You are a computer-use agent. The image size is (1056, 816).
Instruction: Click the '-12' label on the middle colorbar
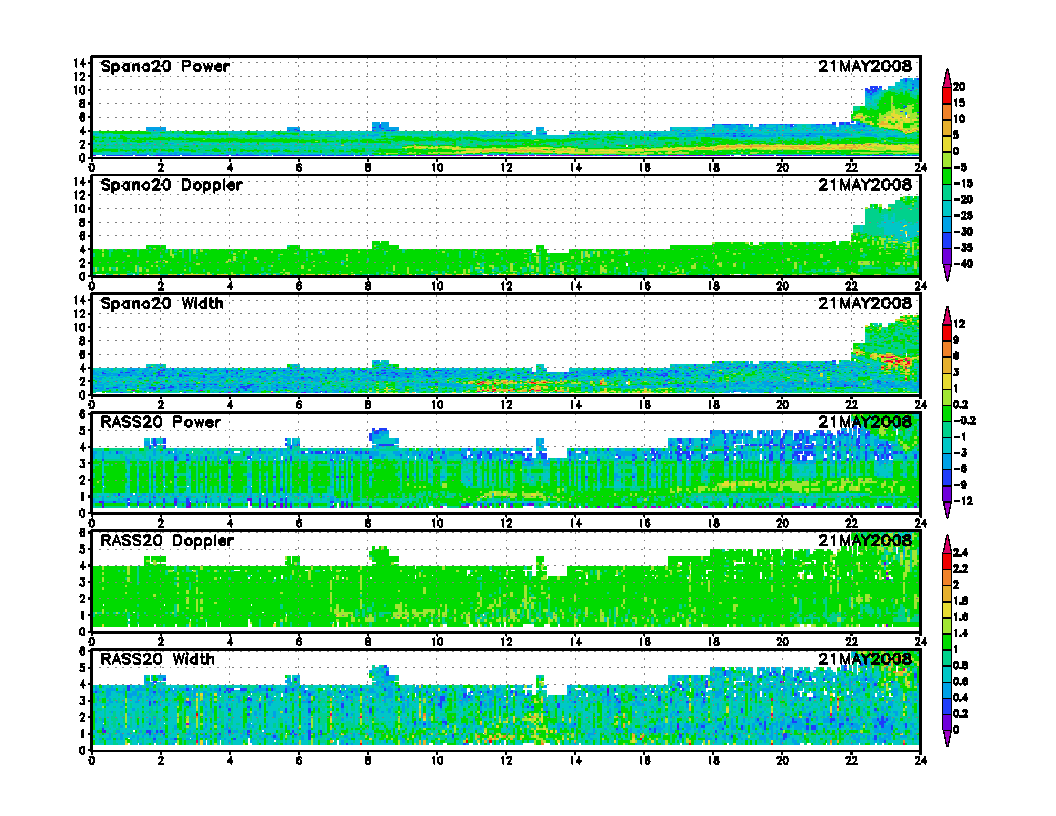963,501
